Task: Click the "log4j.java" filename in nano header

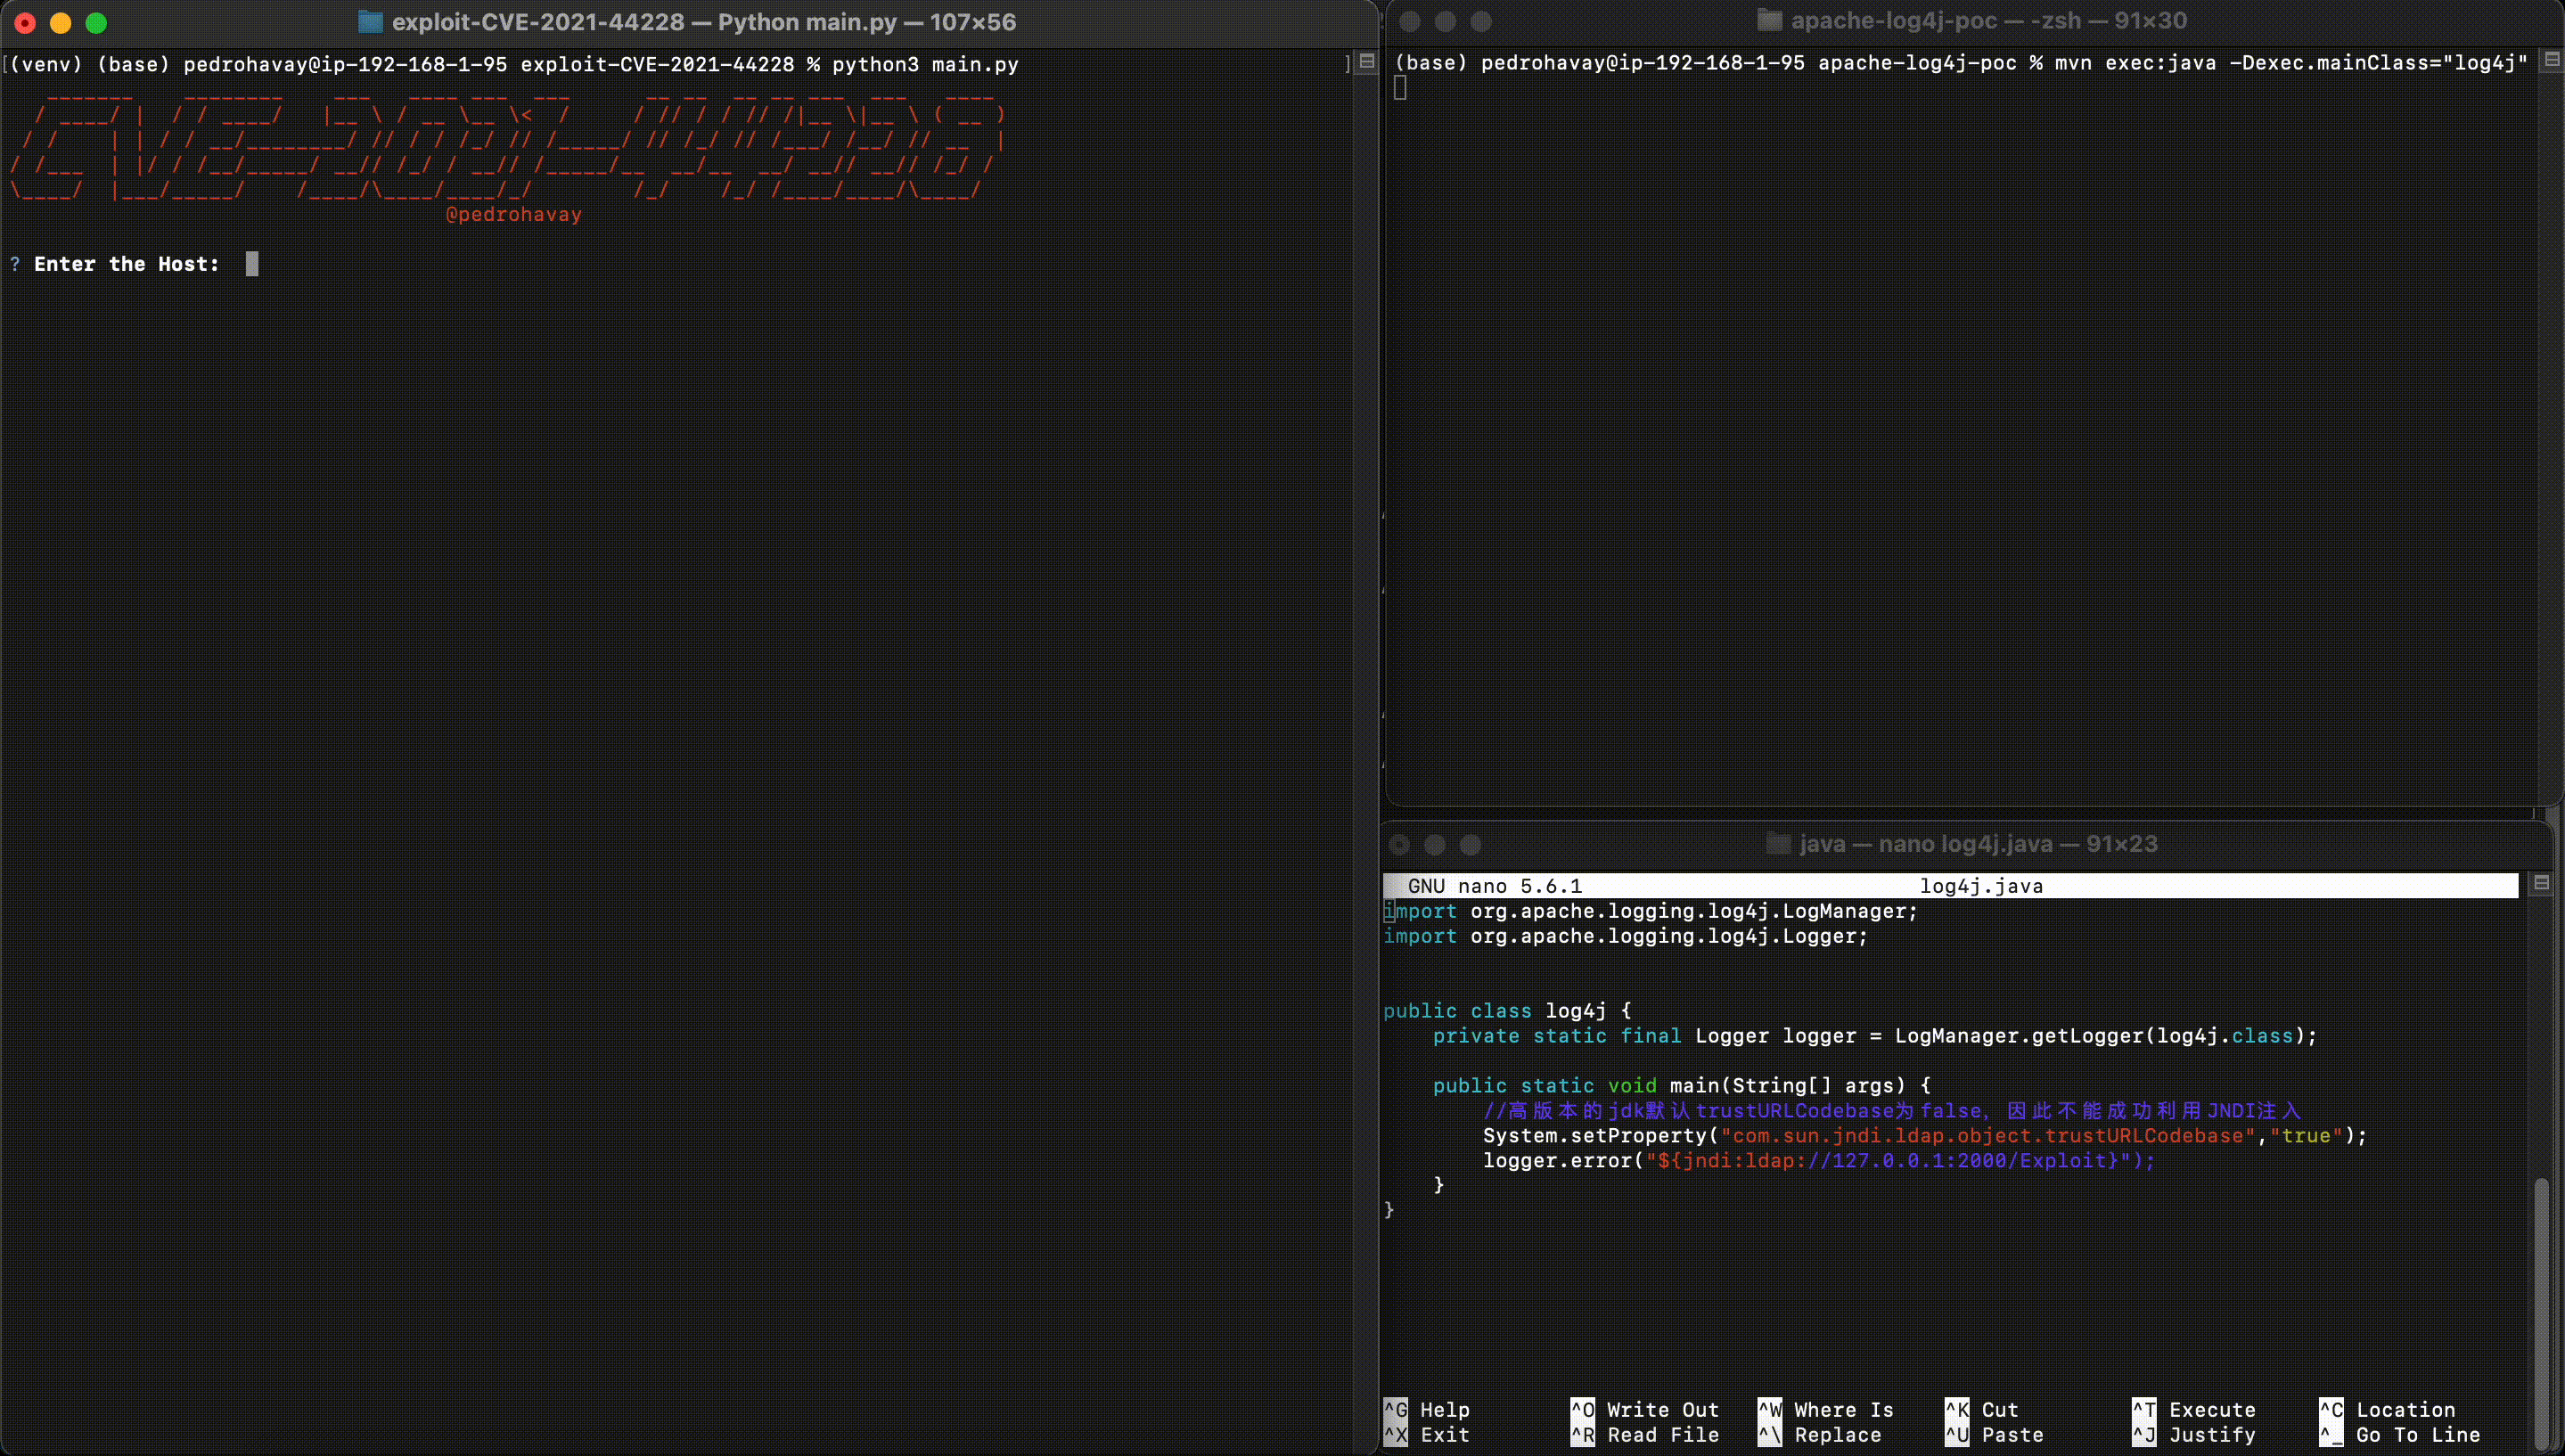Action: tap(1981, 886)
